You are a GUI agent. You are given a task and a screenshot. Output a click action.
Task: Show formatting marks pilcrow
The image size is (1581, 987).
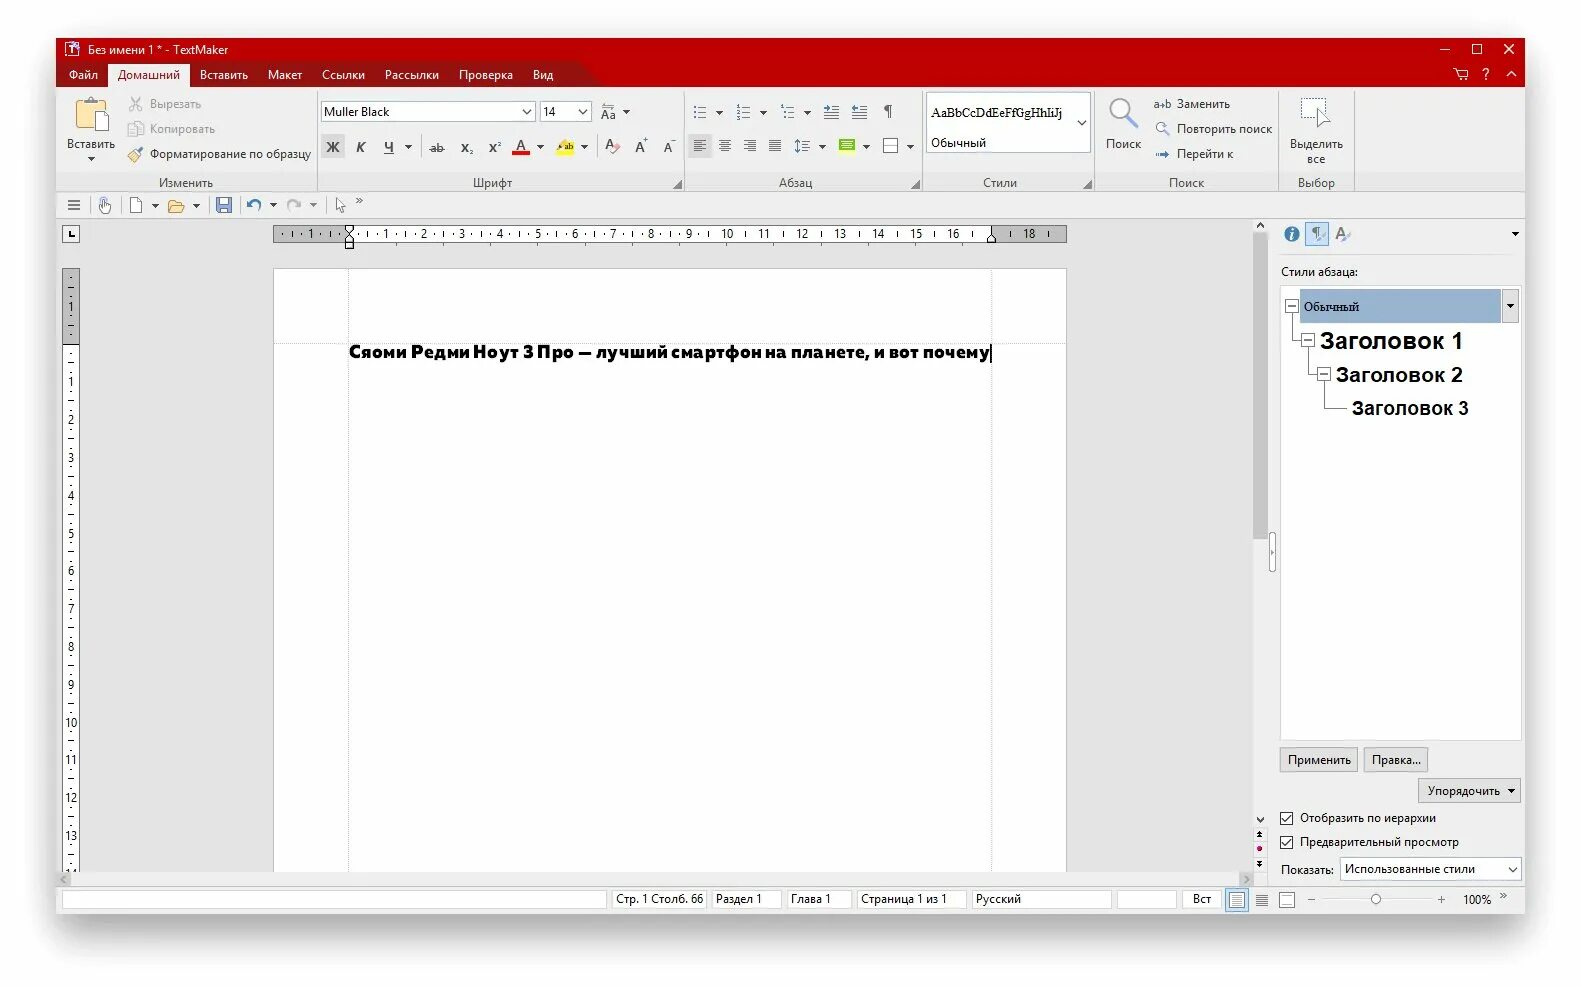[888, 112]
